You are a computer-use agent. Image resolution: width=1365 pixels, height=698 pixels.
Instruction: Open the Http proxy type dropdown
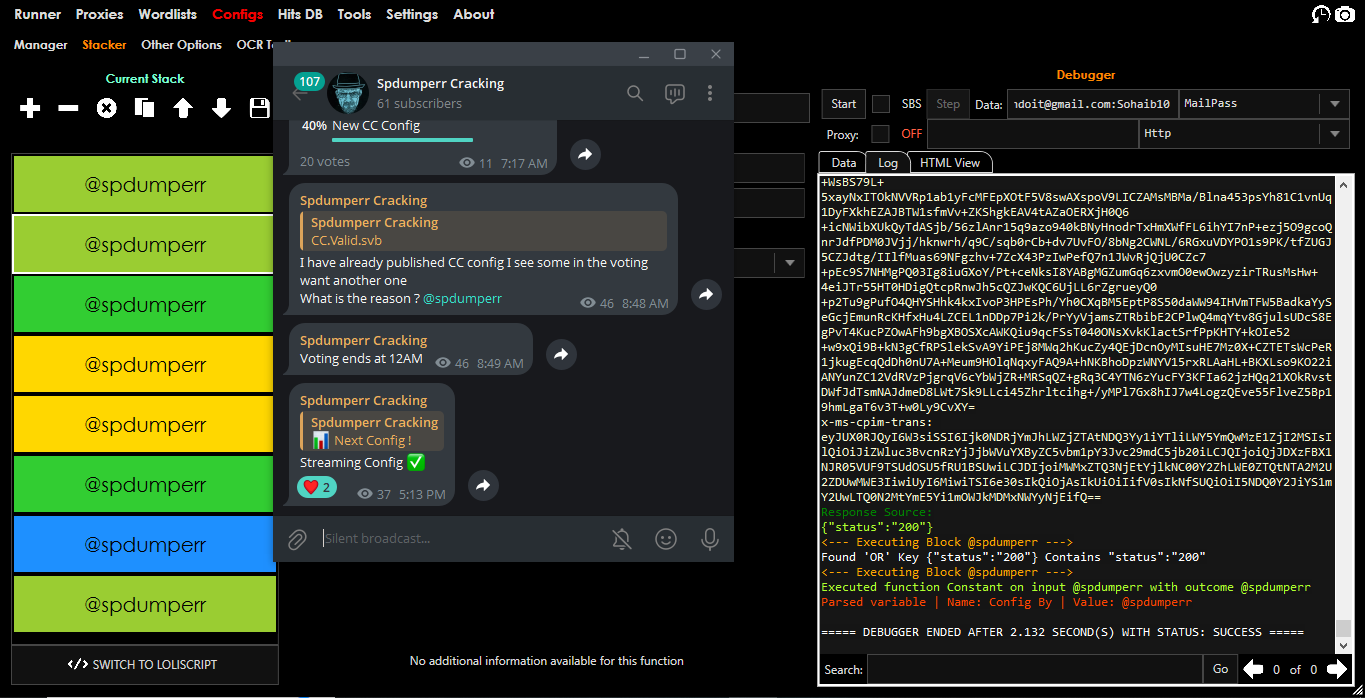point(1334,134)
